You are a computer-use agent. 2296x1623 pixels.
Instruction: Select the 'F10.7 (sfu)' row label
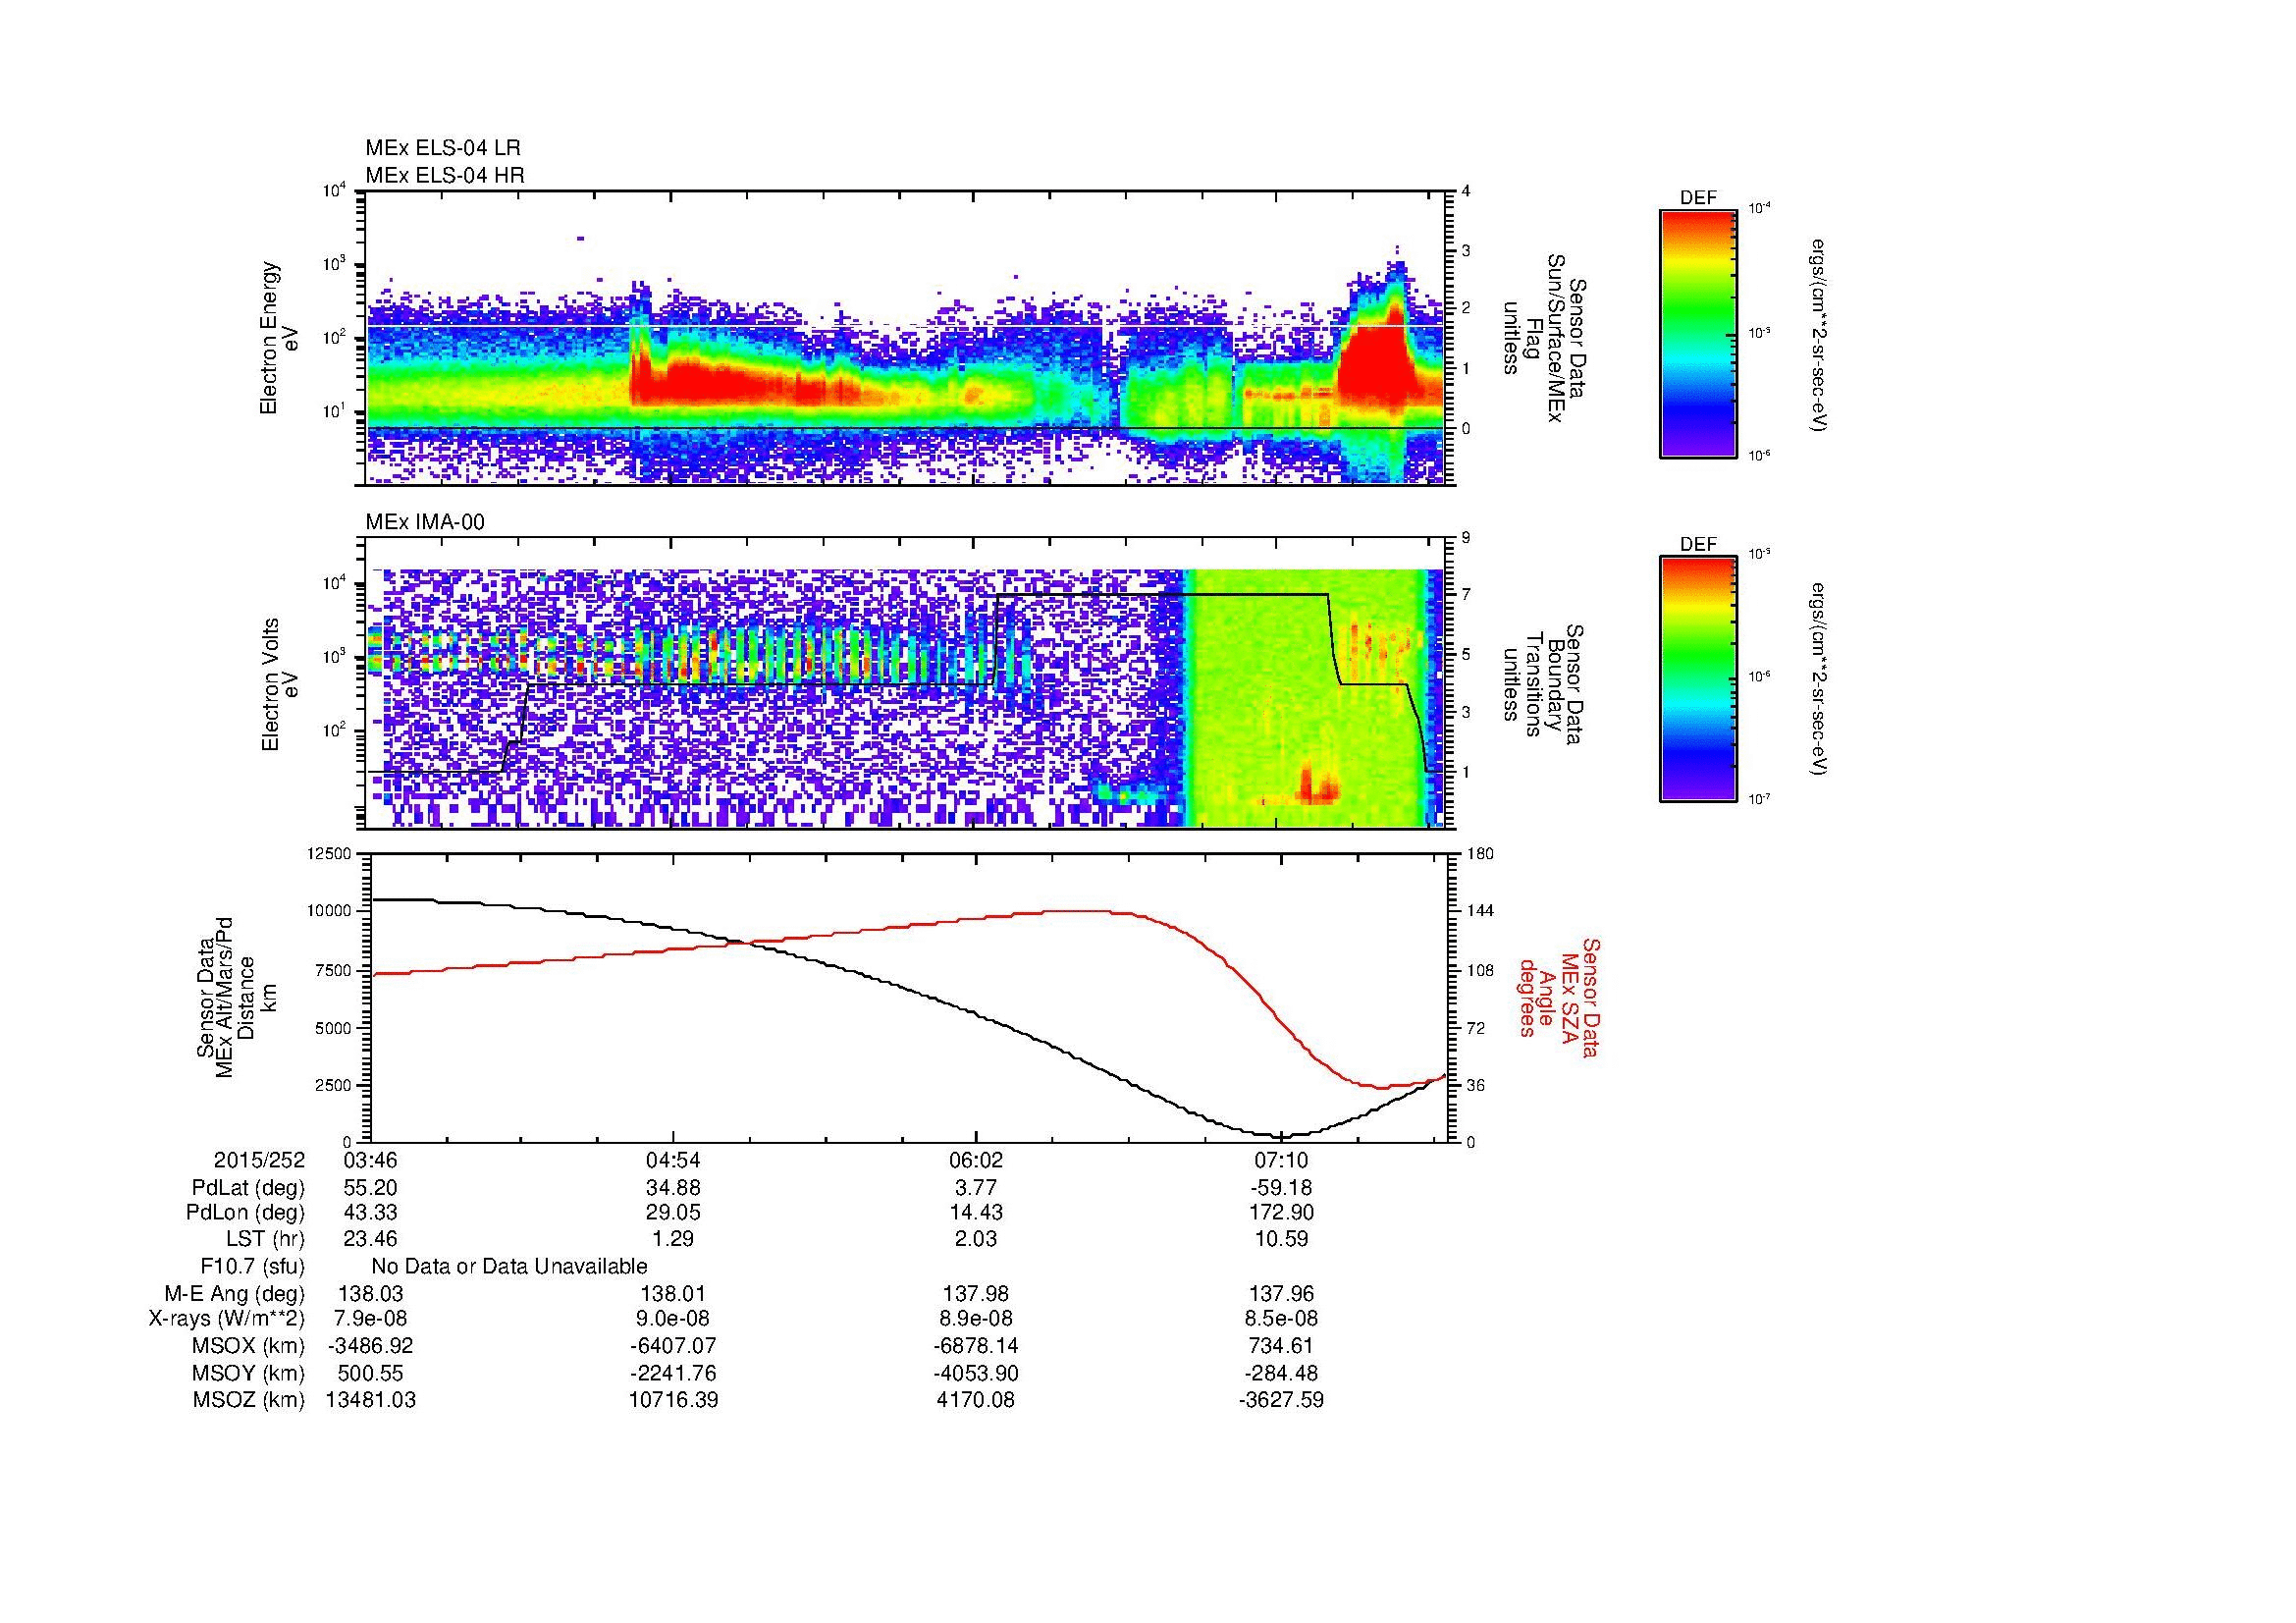point(252,1266)
